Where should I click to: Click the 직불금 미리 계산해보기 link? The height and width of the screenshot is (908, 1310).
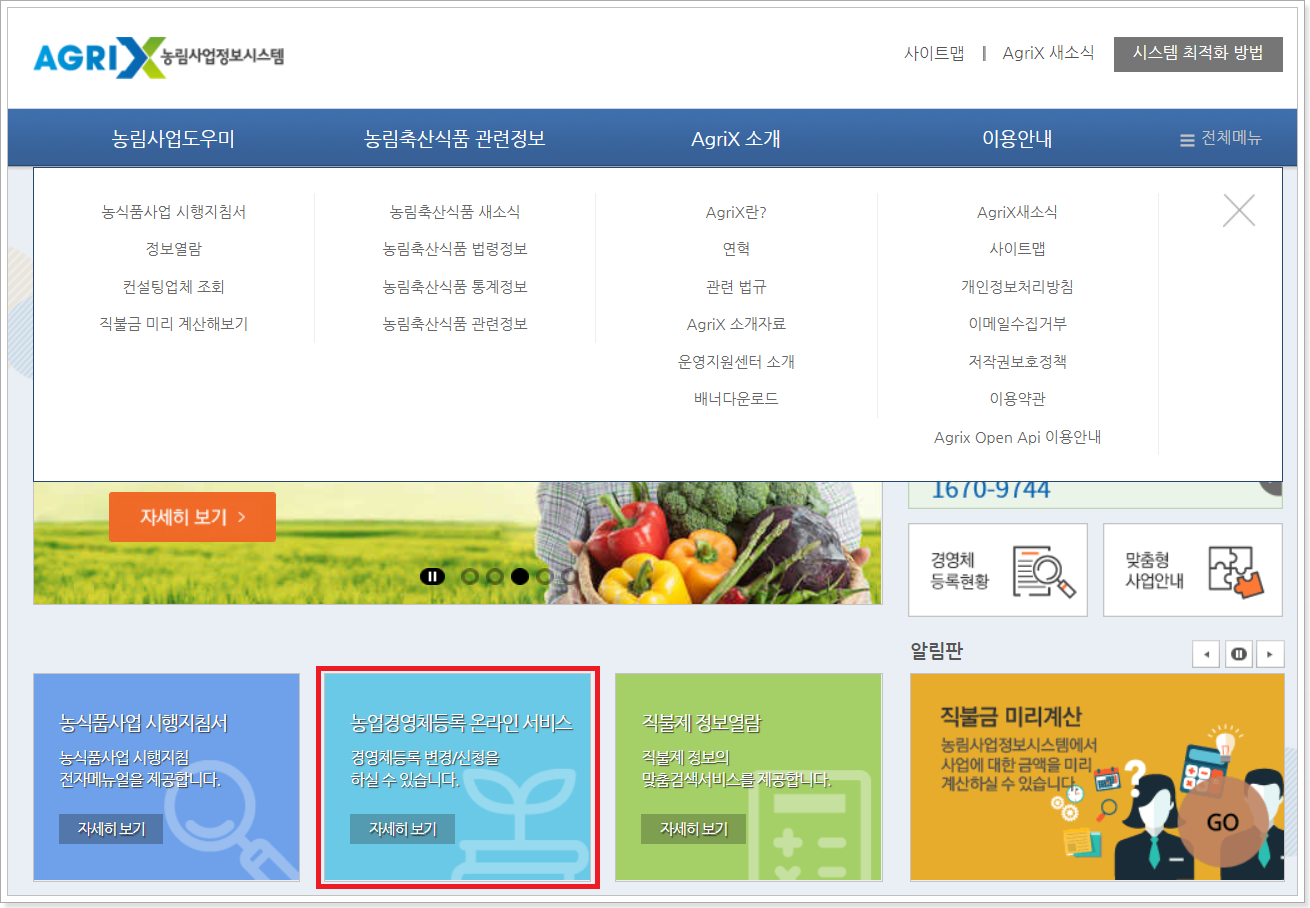pos(172,323)
